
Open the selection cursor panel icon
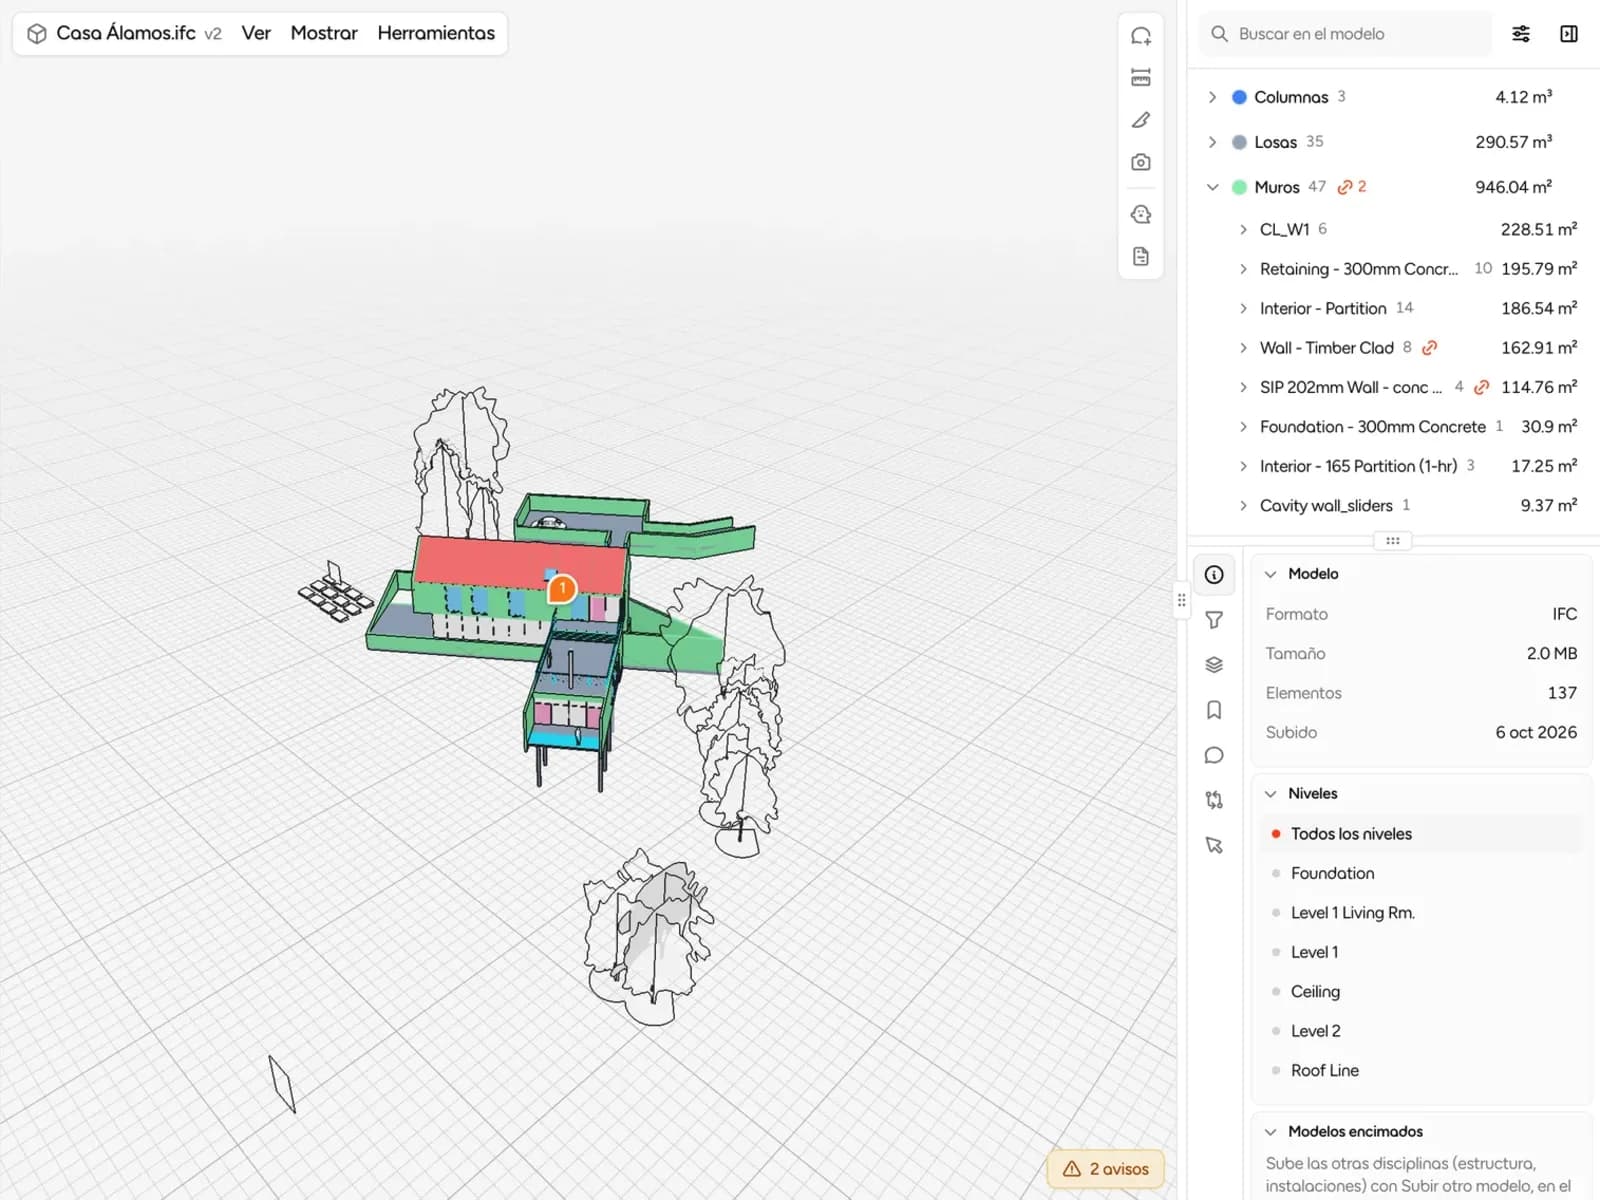click(x=1214, y=845)
